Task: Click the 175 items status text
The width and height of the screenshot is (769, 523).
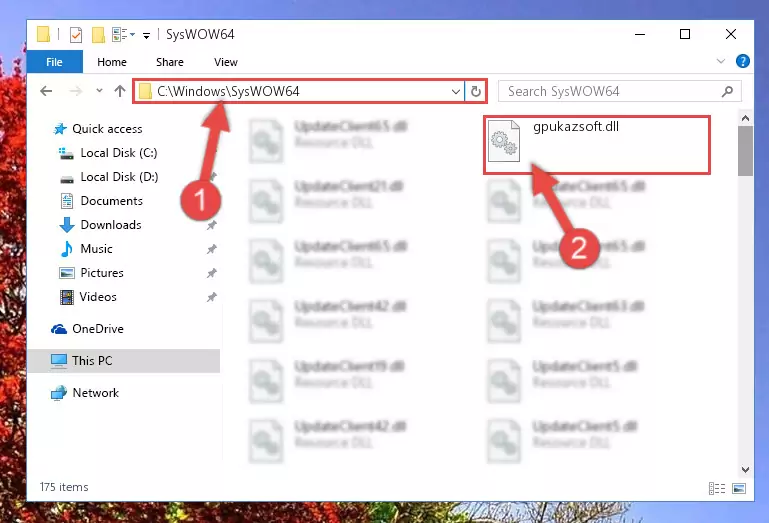Action: (x=64, y=487)
